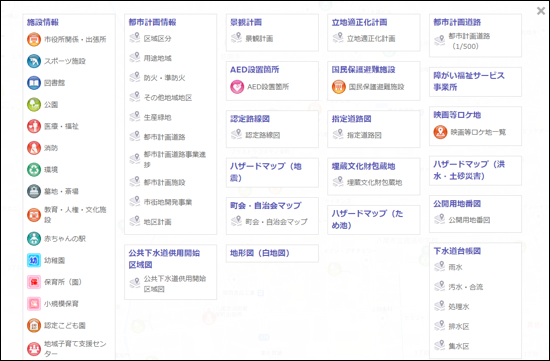Select the pink AED設置箇所 heart icon
550x361 pixels.
pyautogui.click(x=237, y=87)
